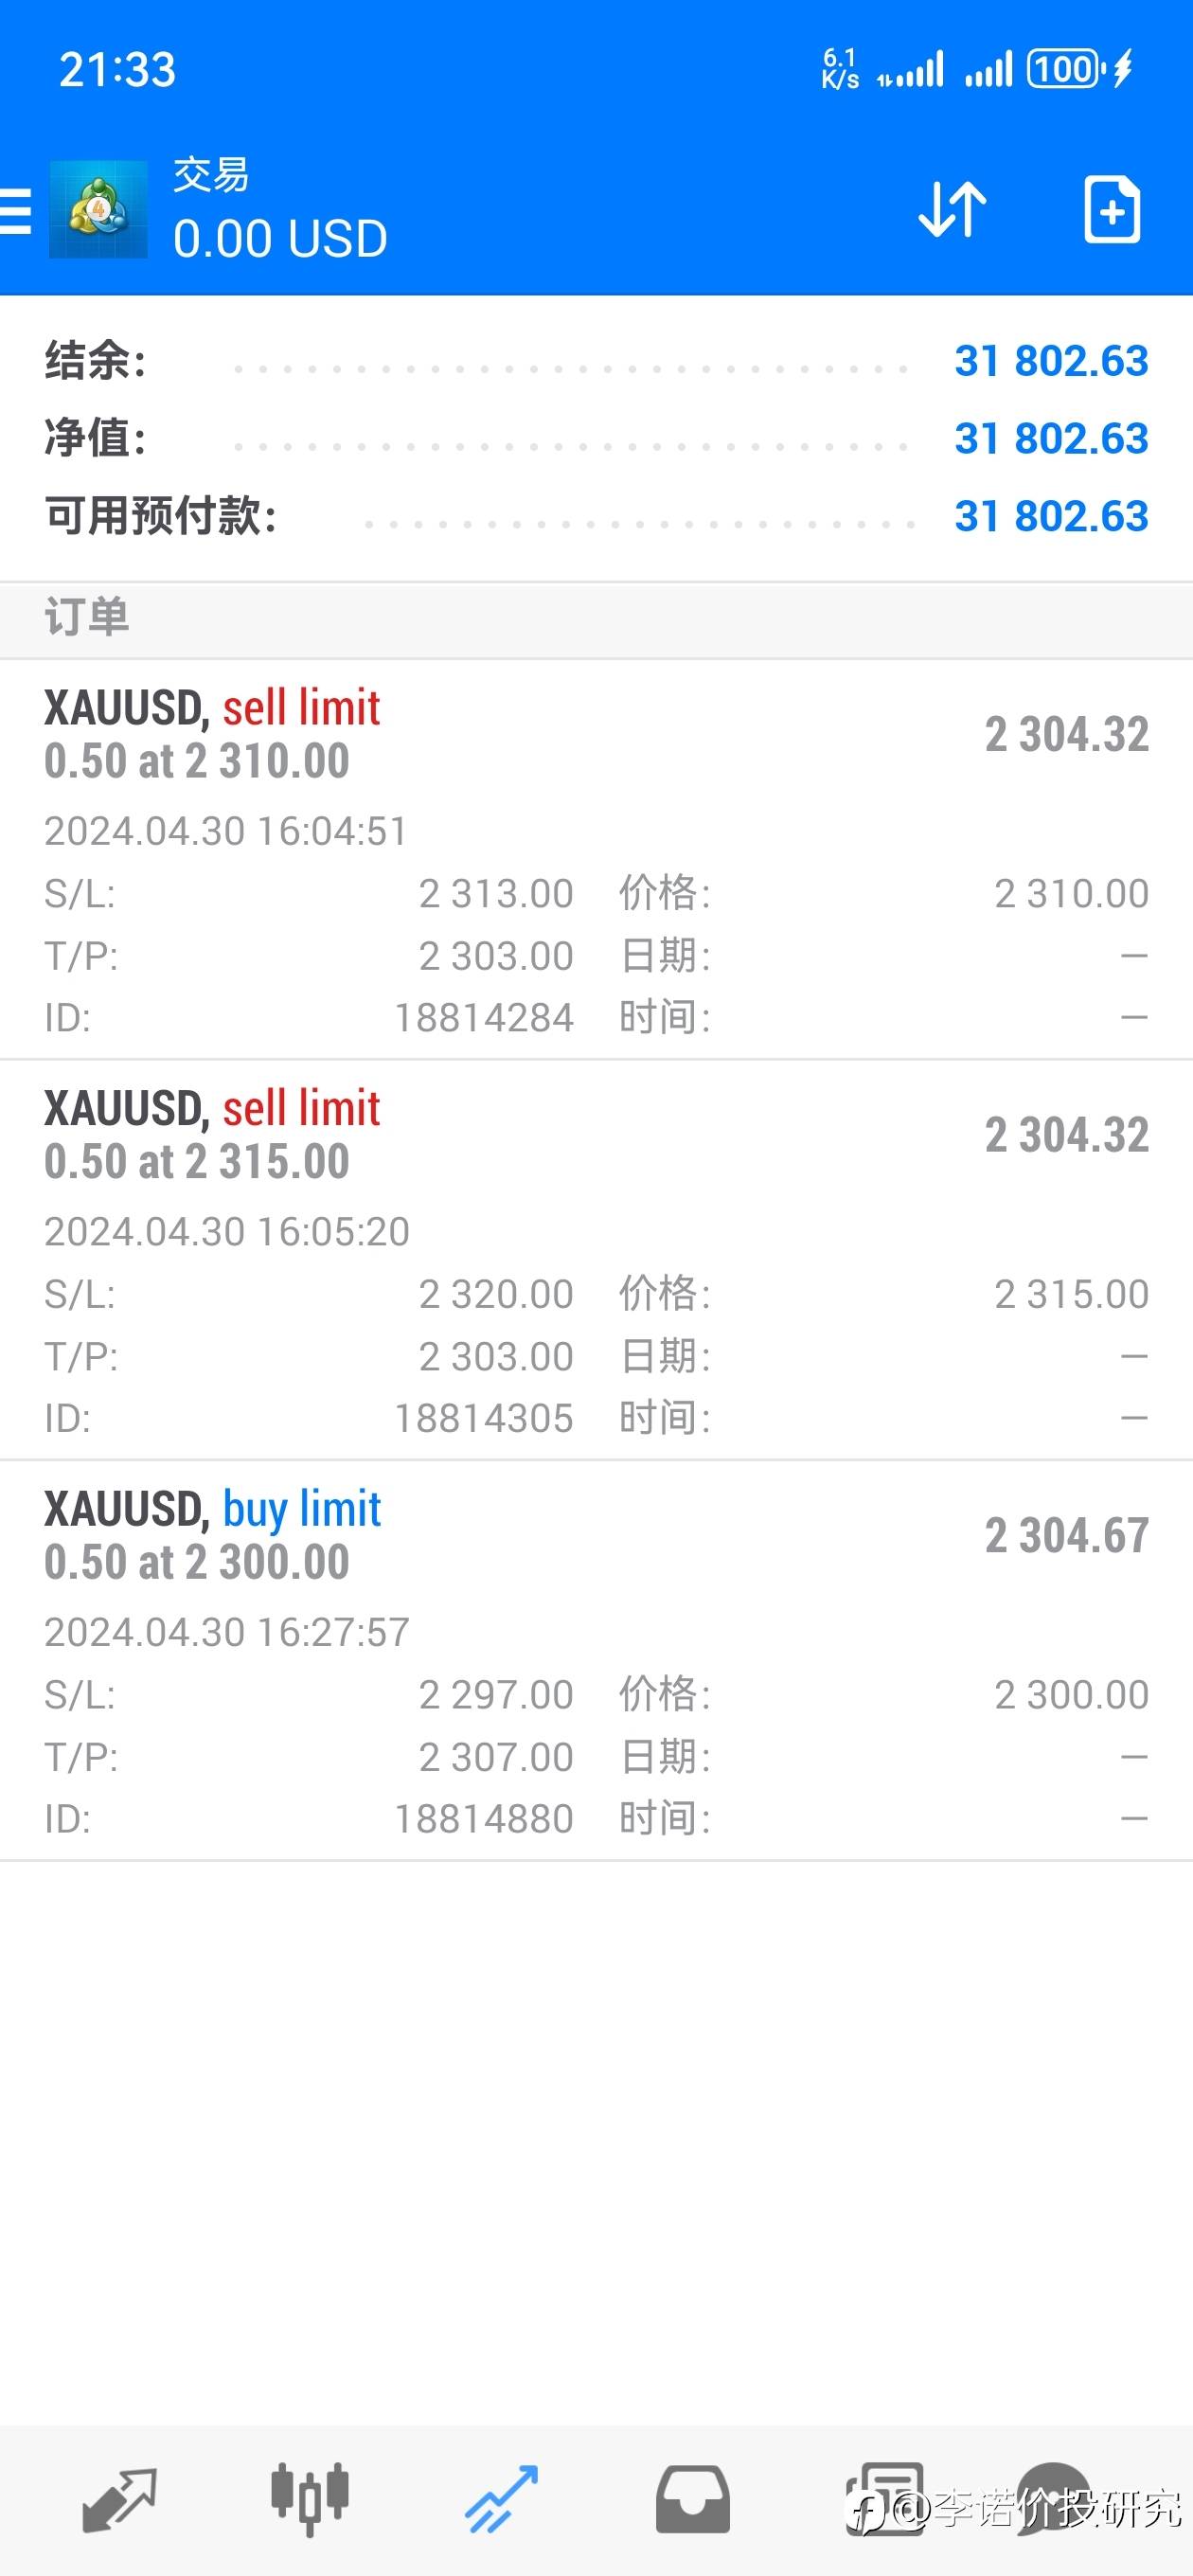Tap the sort orders arrows icon
Image resolution: width=1193 pixels, height=2576 pixels.
(952, 210)
